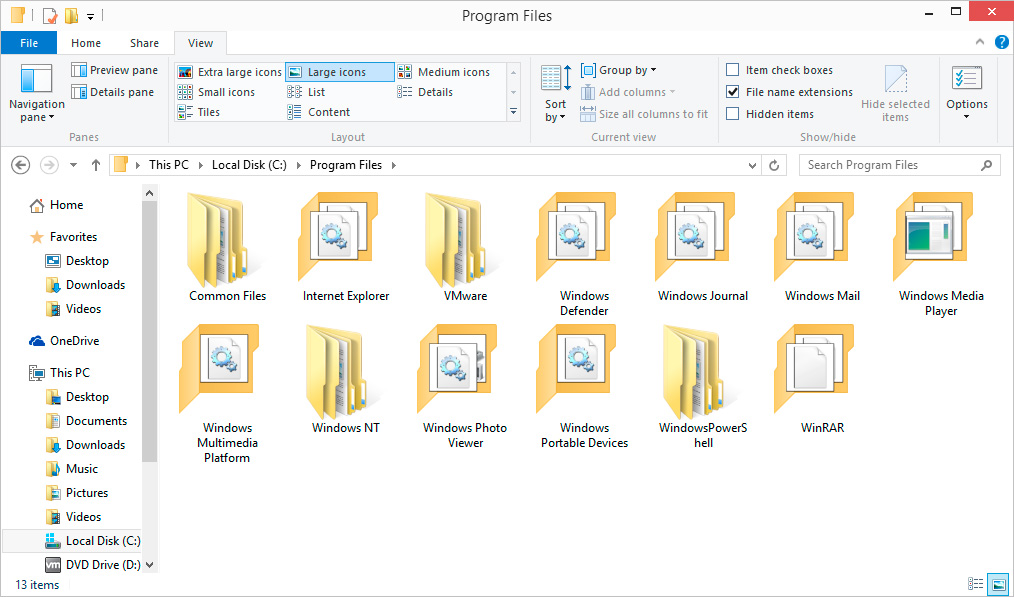Select the WindowsPowerShell folder
The height and width of the screenshot is (597, 1014).
coord(703,387)
